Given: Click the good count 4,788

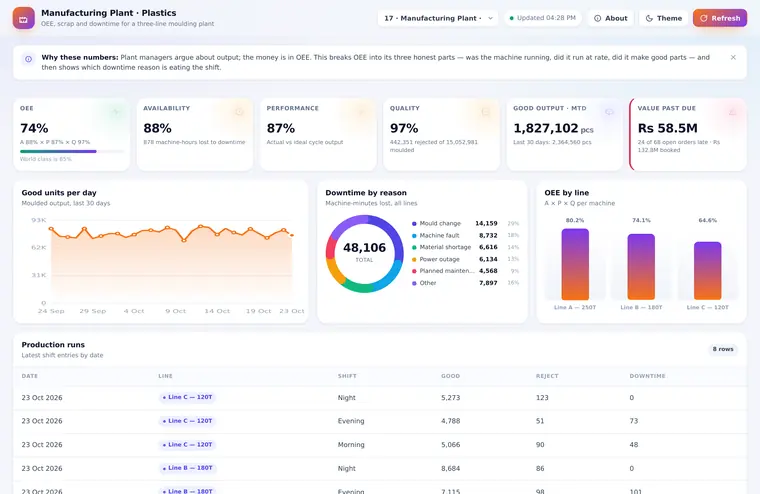Looking at the screenshot, I should point(450,421).
